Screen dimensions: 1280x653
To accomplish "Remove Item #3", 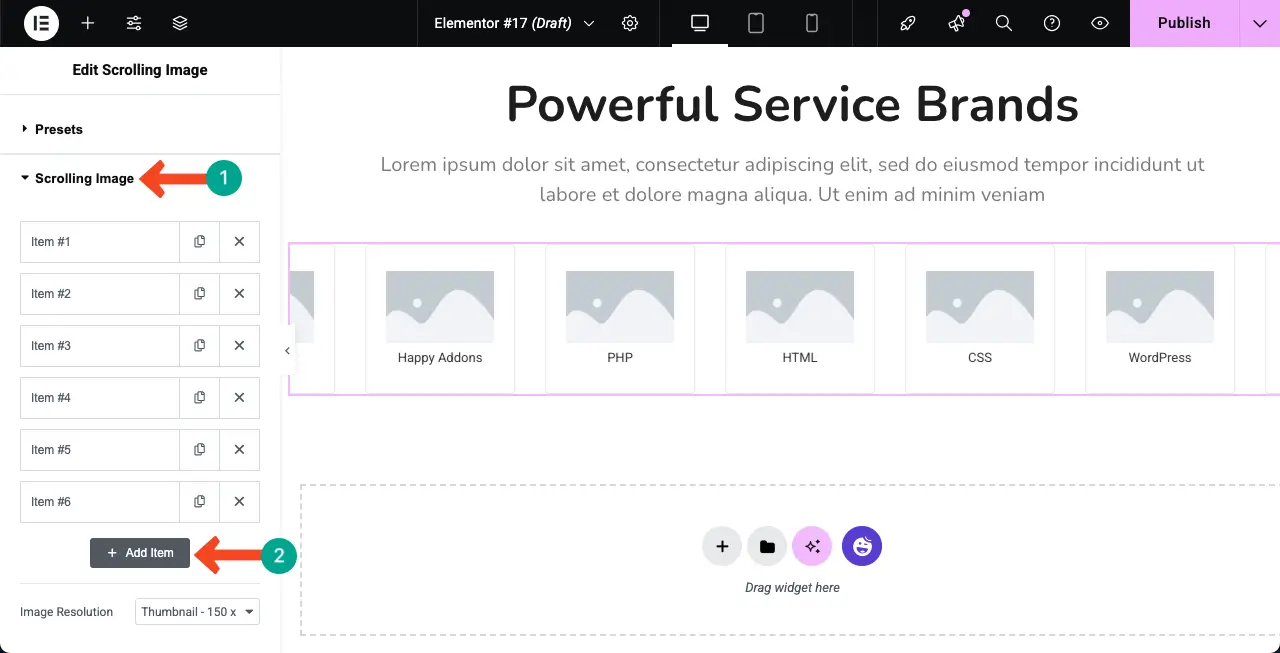I will point(240,346).
